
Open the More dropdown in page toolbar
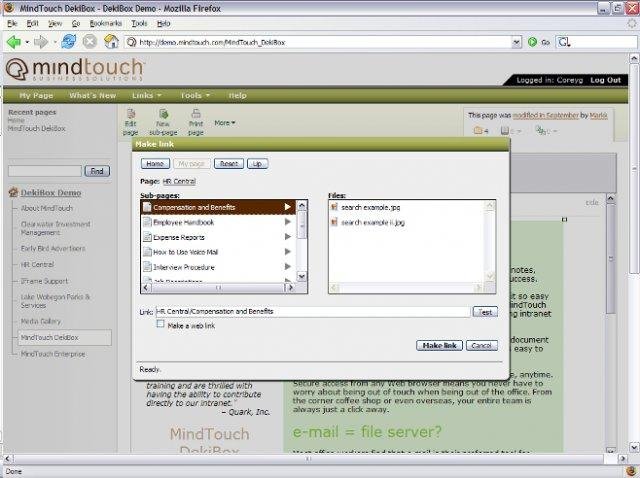[x=225, y=123]
